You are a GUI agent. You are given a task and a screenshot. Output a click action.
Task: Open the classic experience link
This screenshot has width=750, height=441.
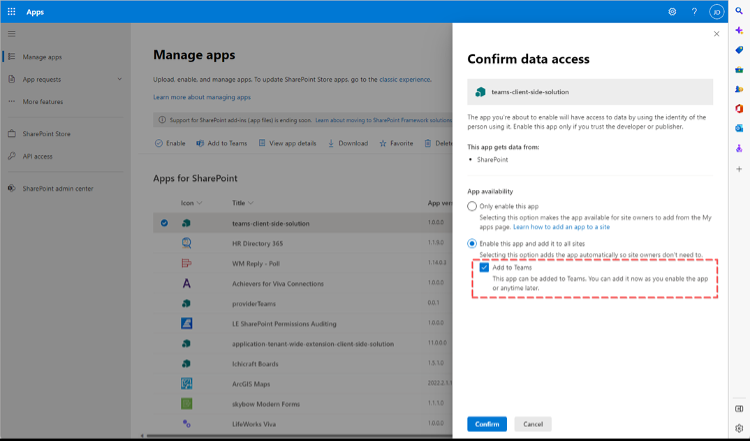click(405, 79)
